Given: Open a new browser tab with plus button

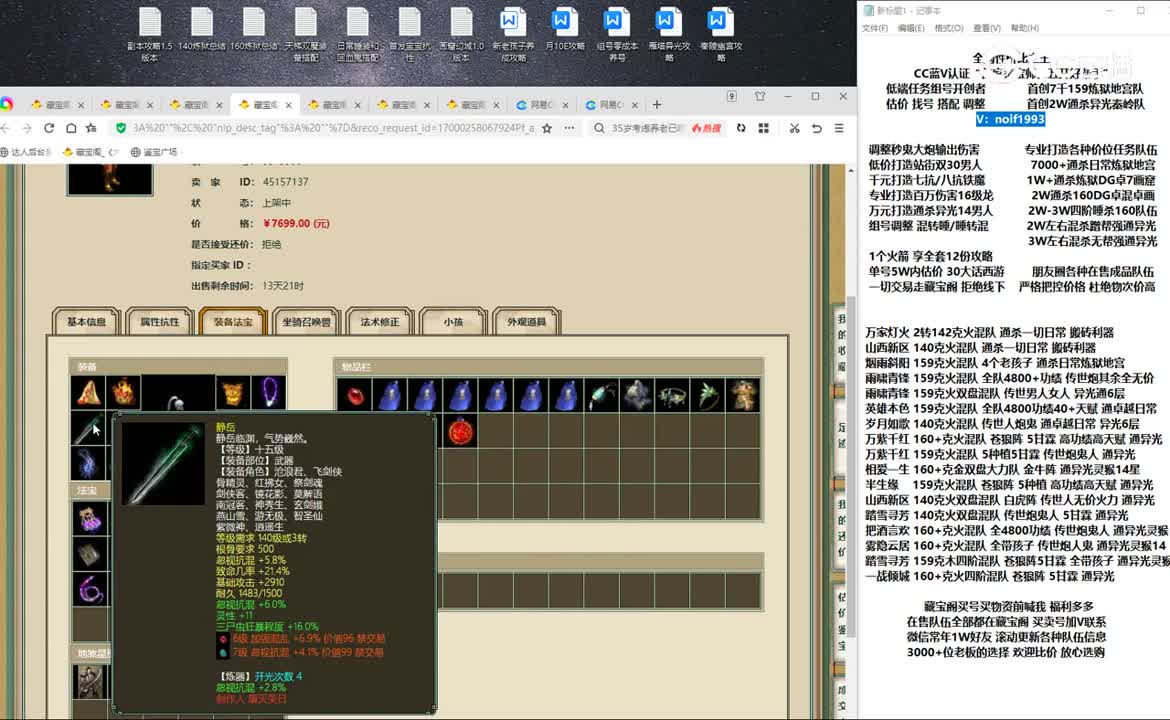Looking at the screenshot, I should 657,104.
